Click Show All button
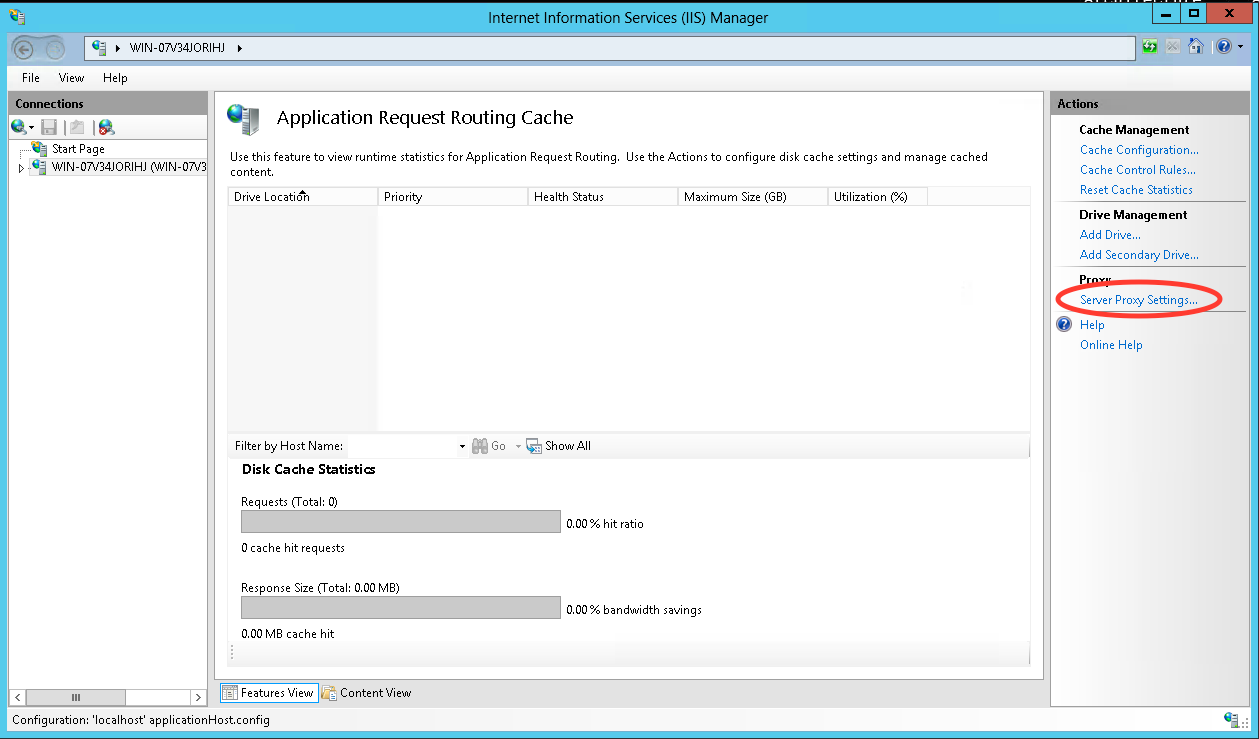Viewport: 1259px width, 739px height. coord(558,446)
